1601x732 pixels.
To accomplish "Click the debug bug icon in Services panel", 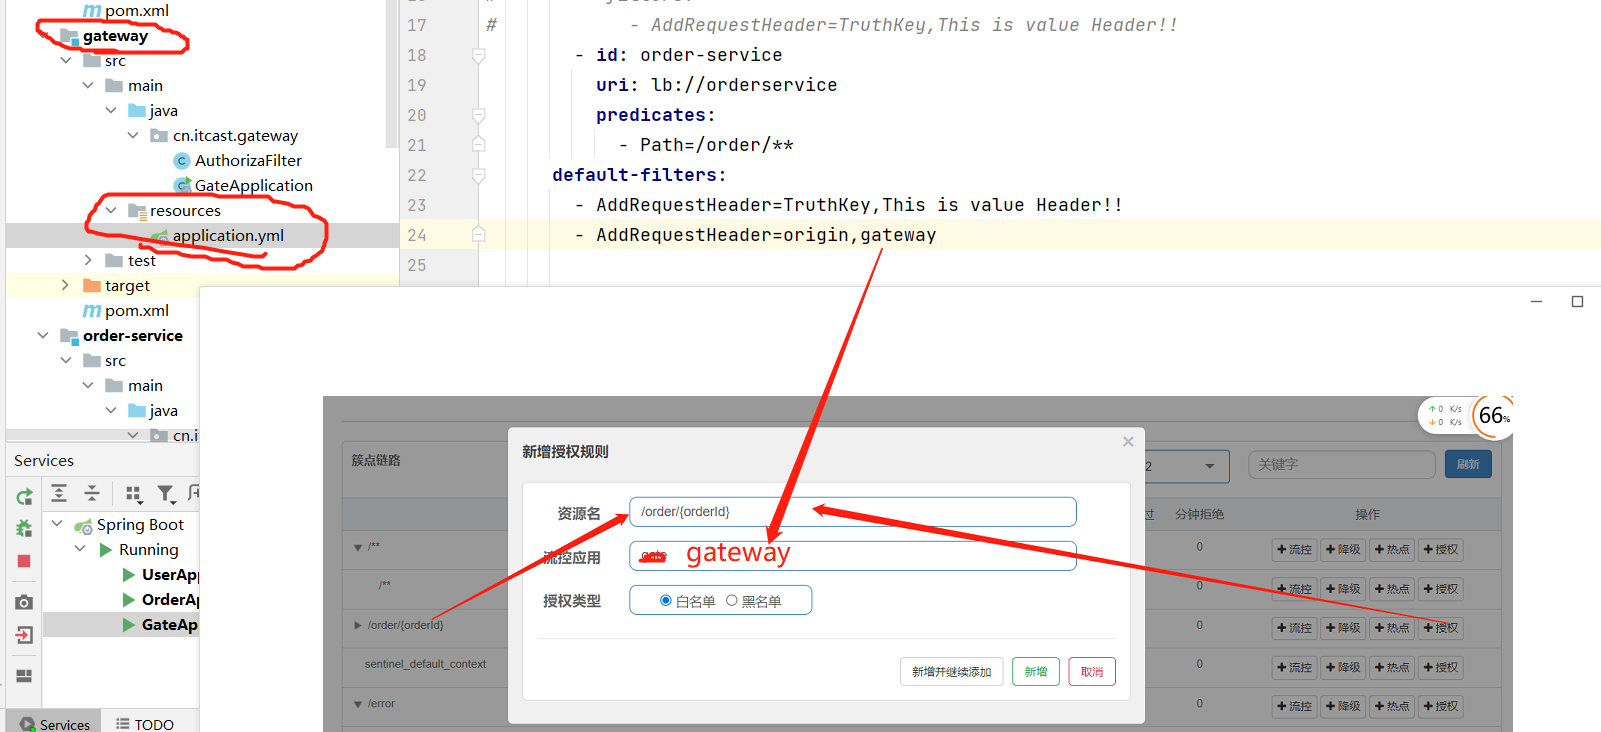I will tap(25, 528).
